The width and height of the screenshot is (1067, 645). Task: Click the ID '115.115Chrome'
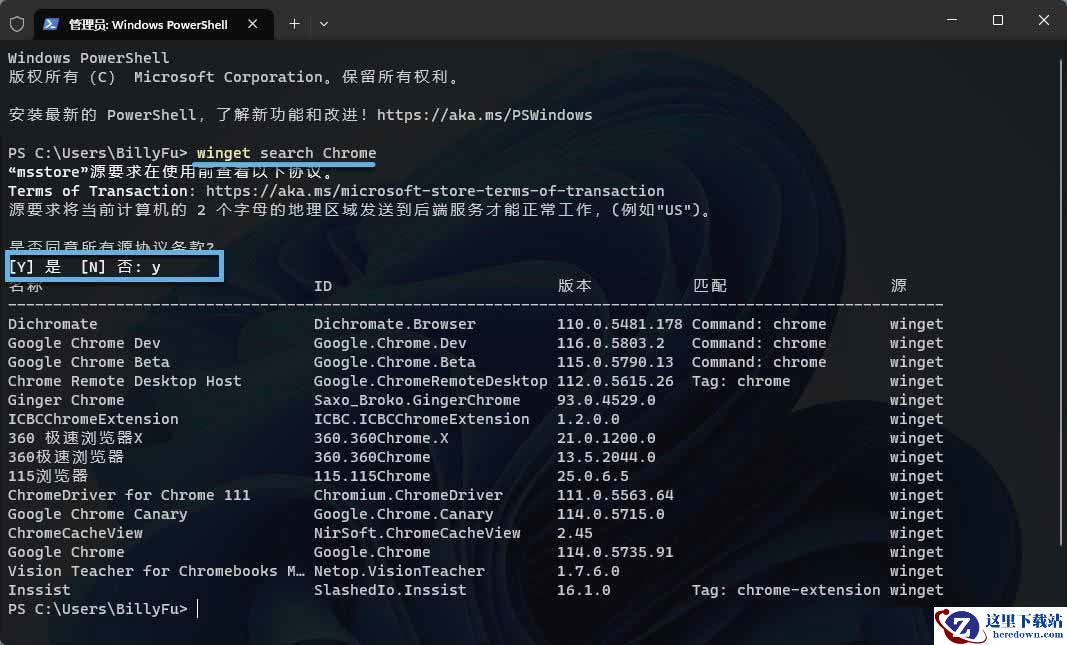[372, 476]
